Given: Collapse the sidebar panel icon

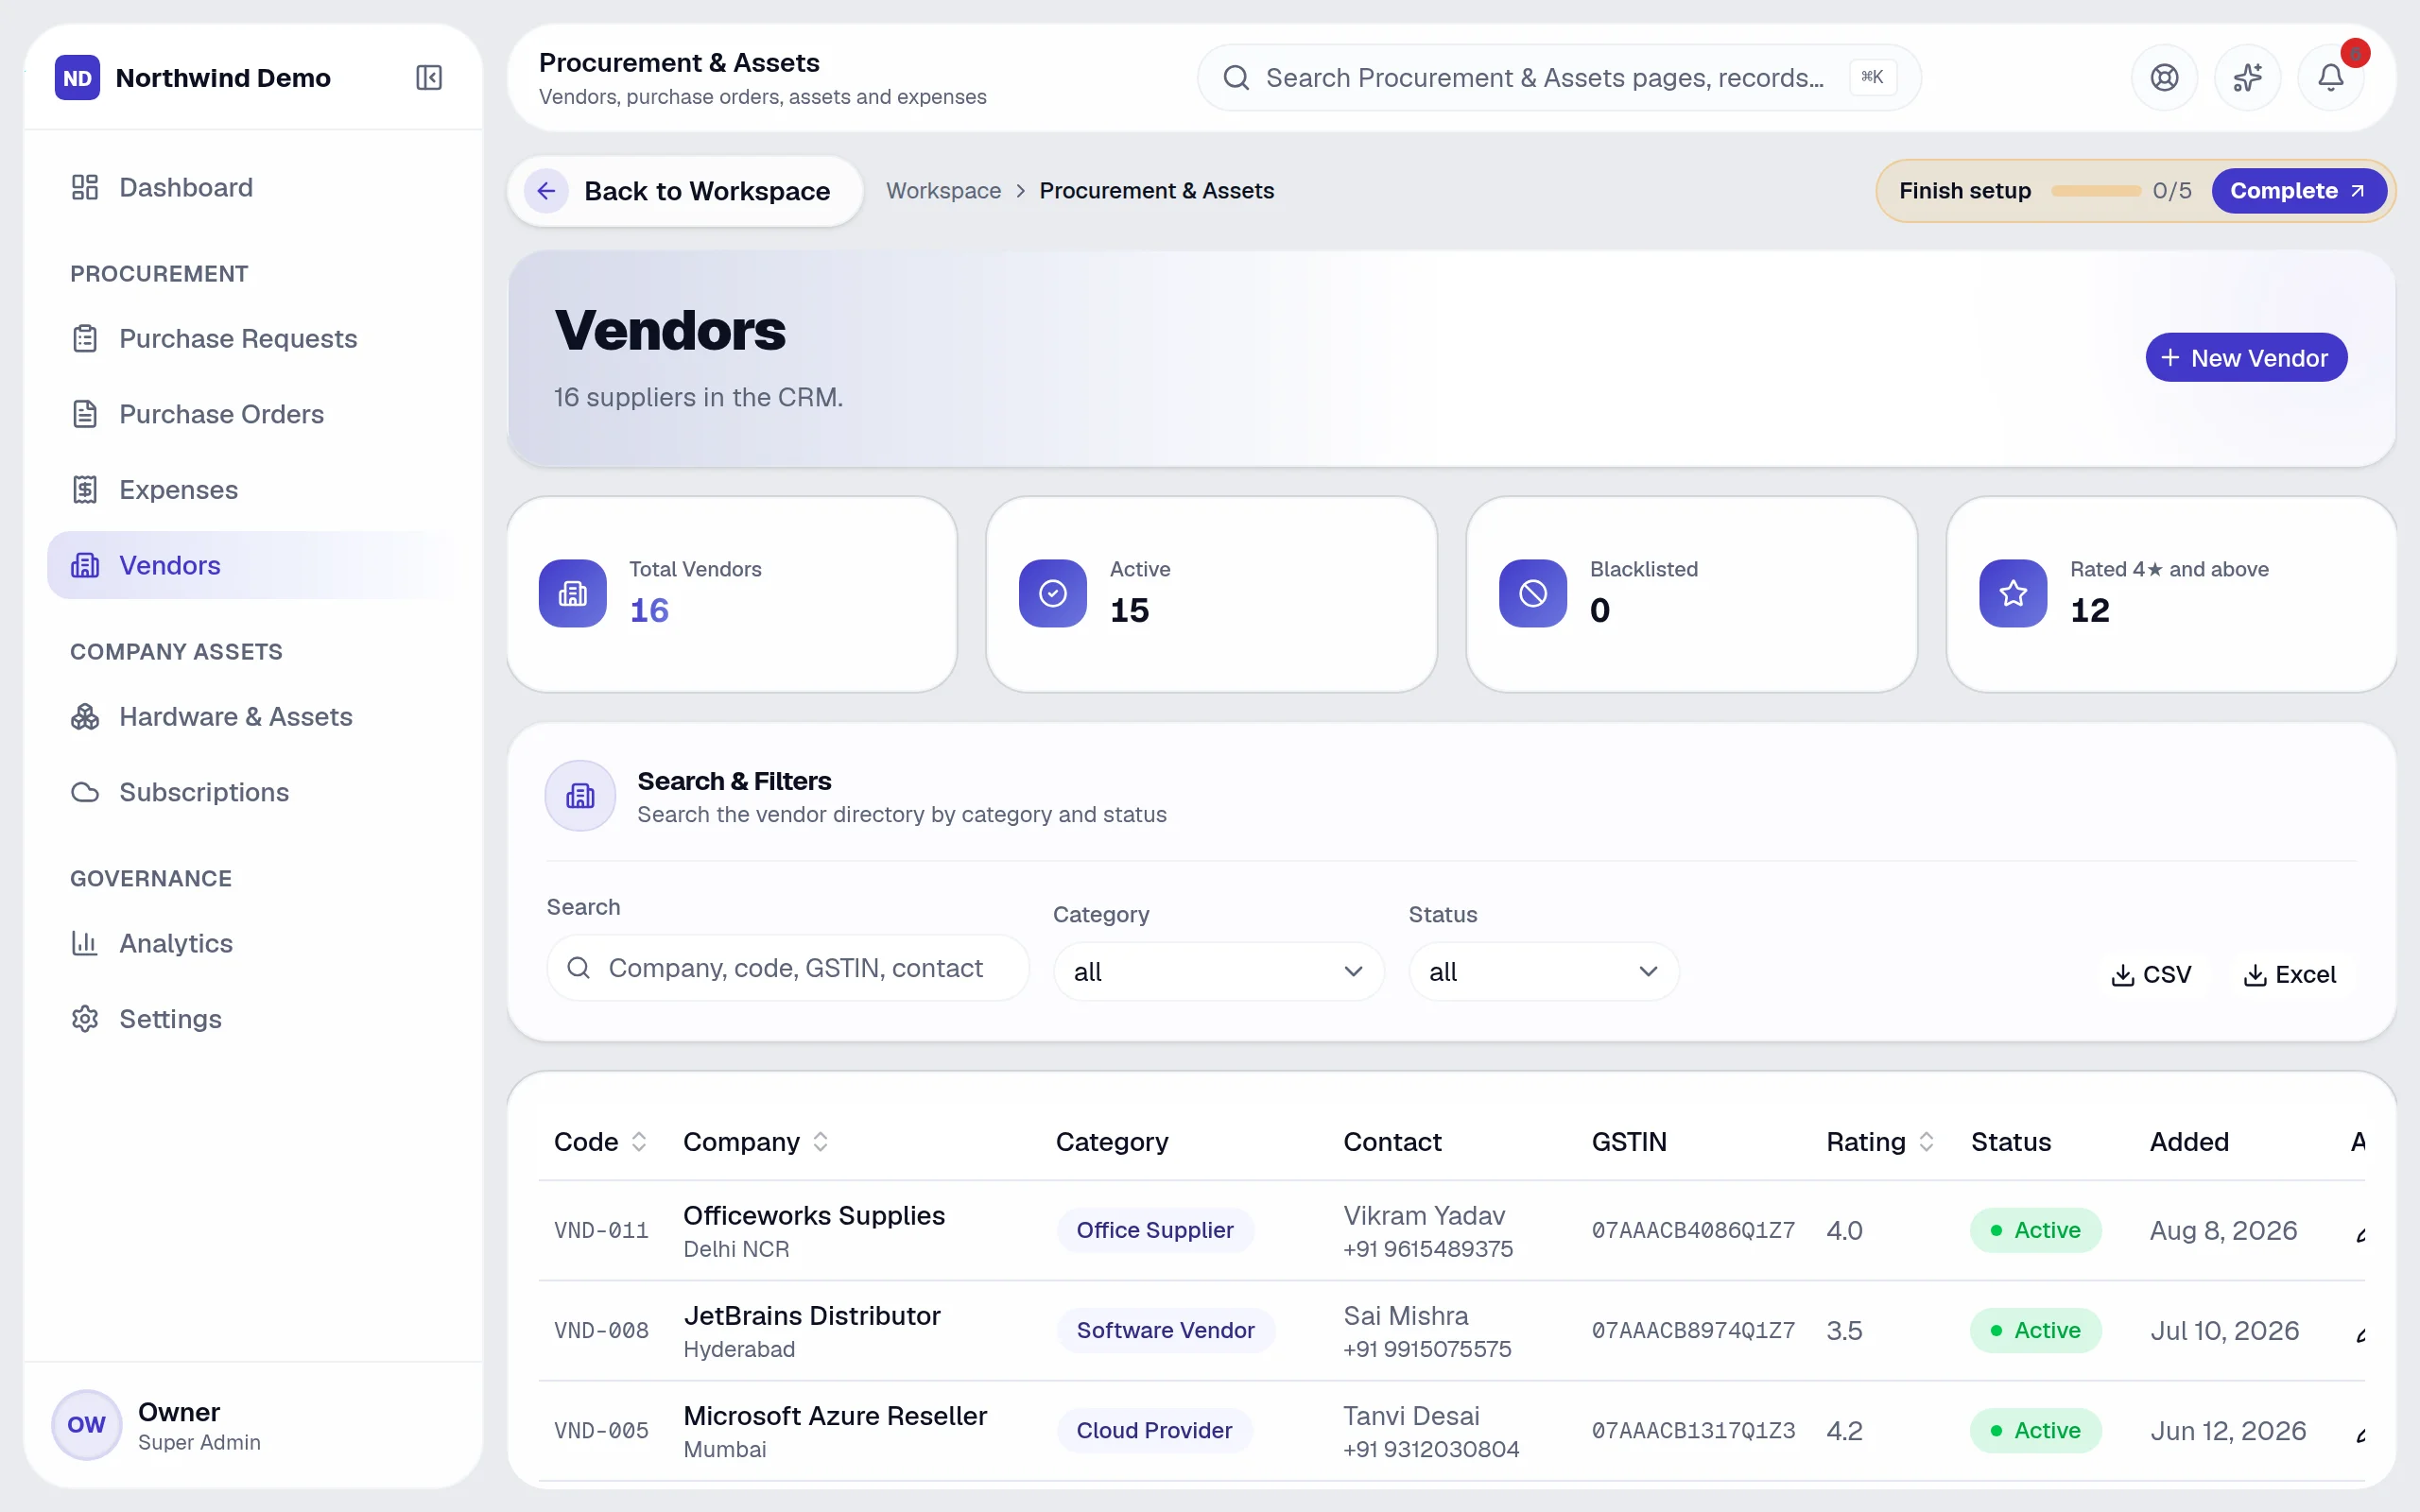Looking at the screenshot, I should 429,77.
